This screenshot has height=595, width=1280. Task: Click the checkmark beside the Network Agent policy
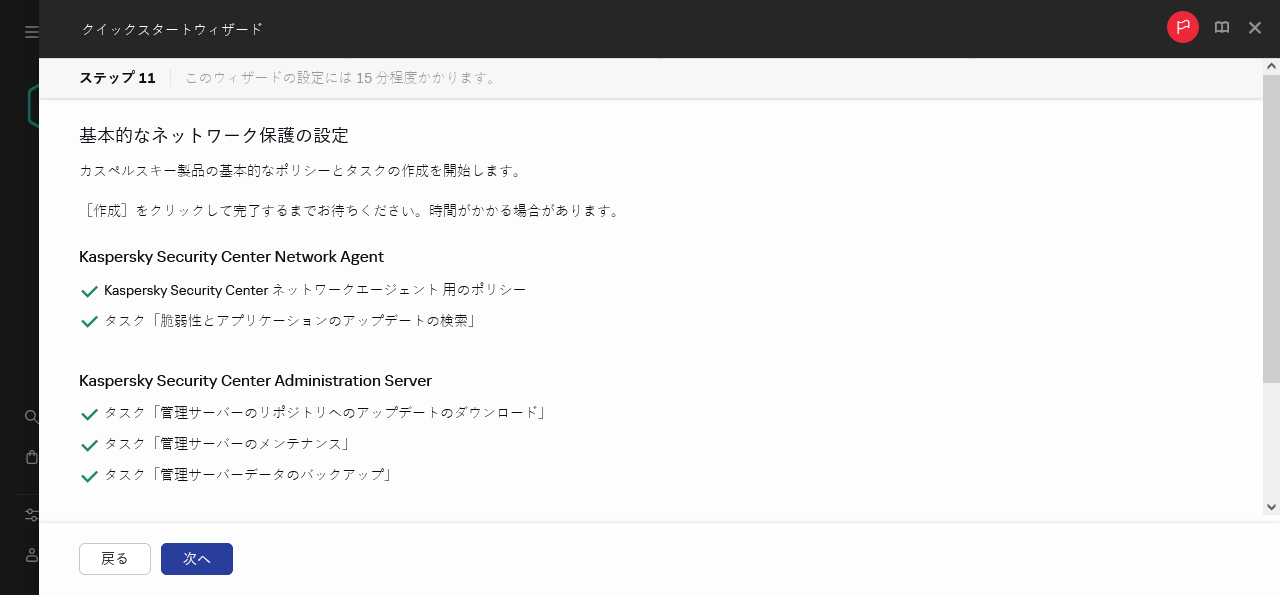pos(89,291)
